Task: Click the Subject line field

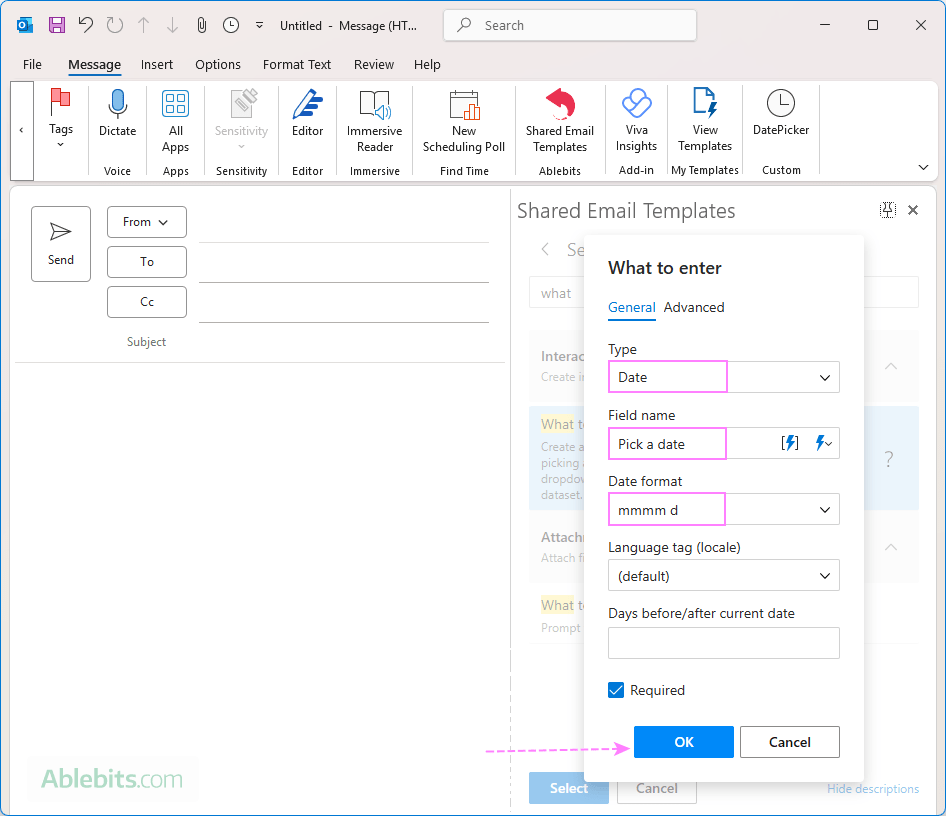Action: [x=344, y=342]
